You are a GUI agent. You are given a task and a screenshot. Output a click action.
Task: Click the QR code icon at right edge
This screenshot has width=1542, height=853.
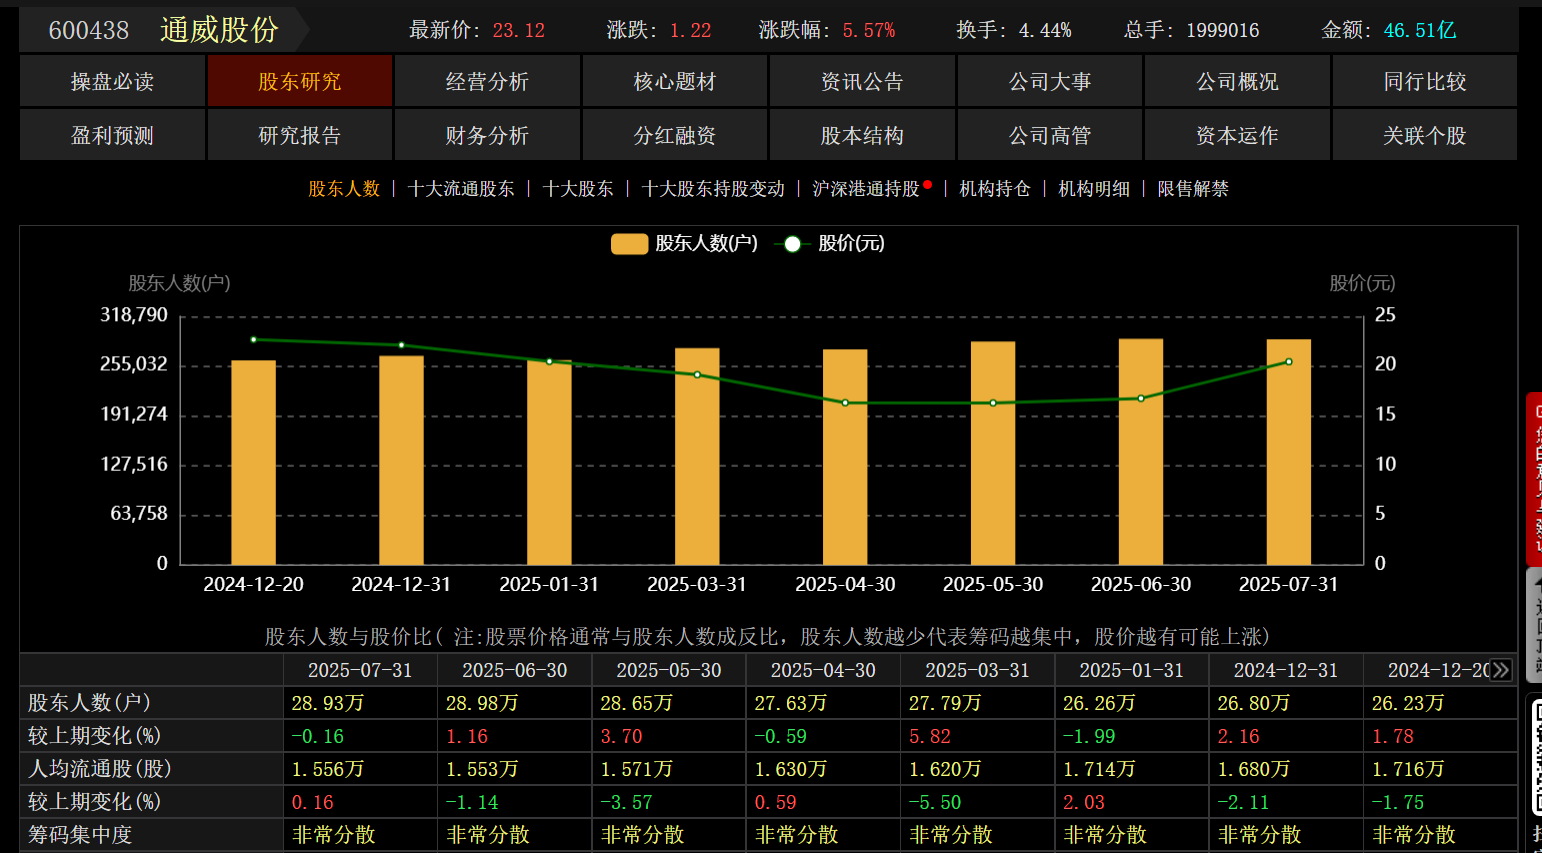pos(1537,757)
